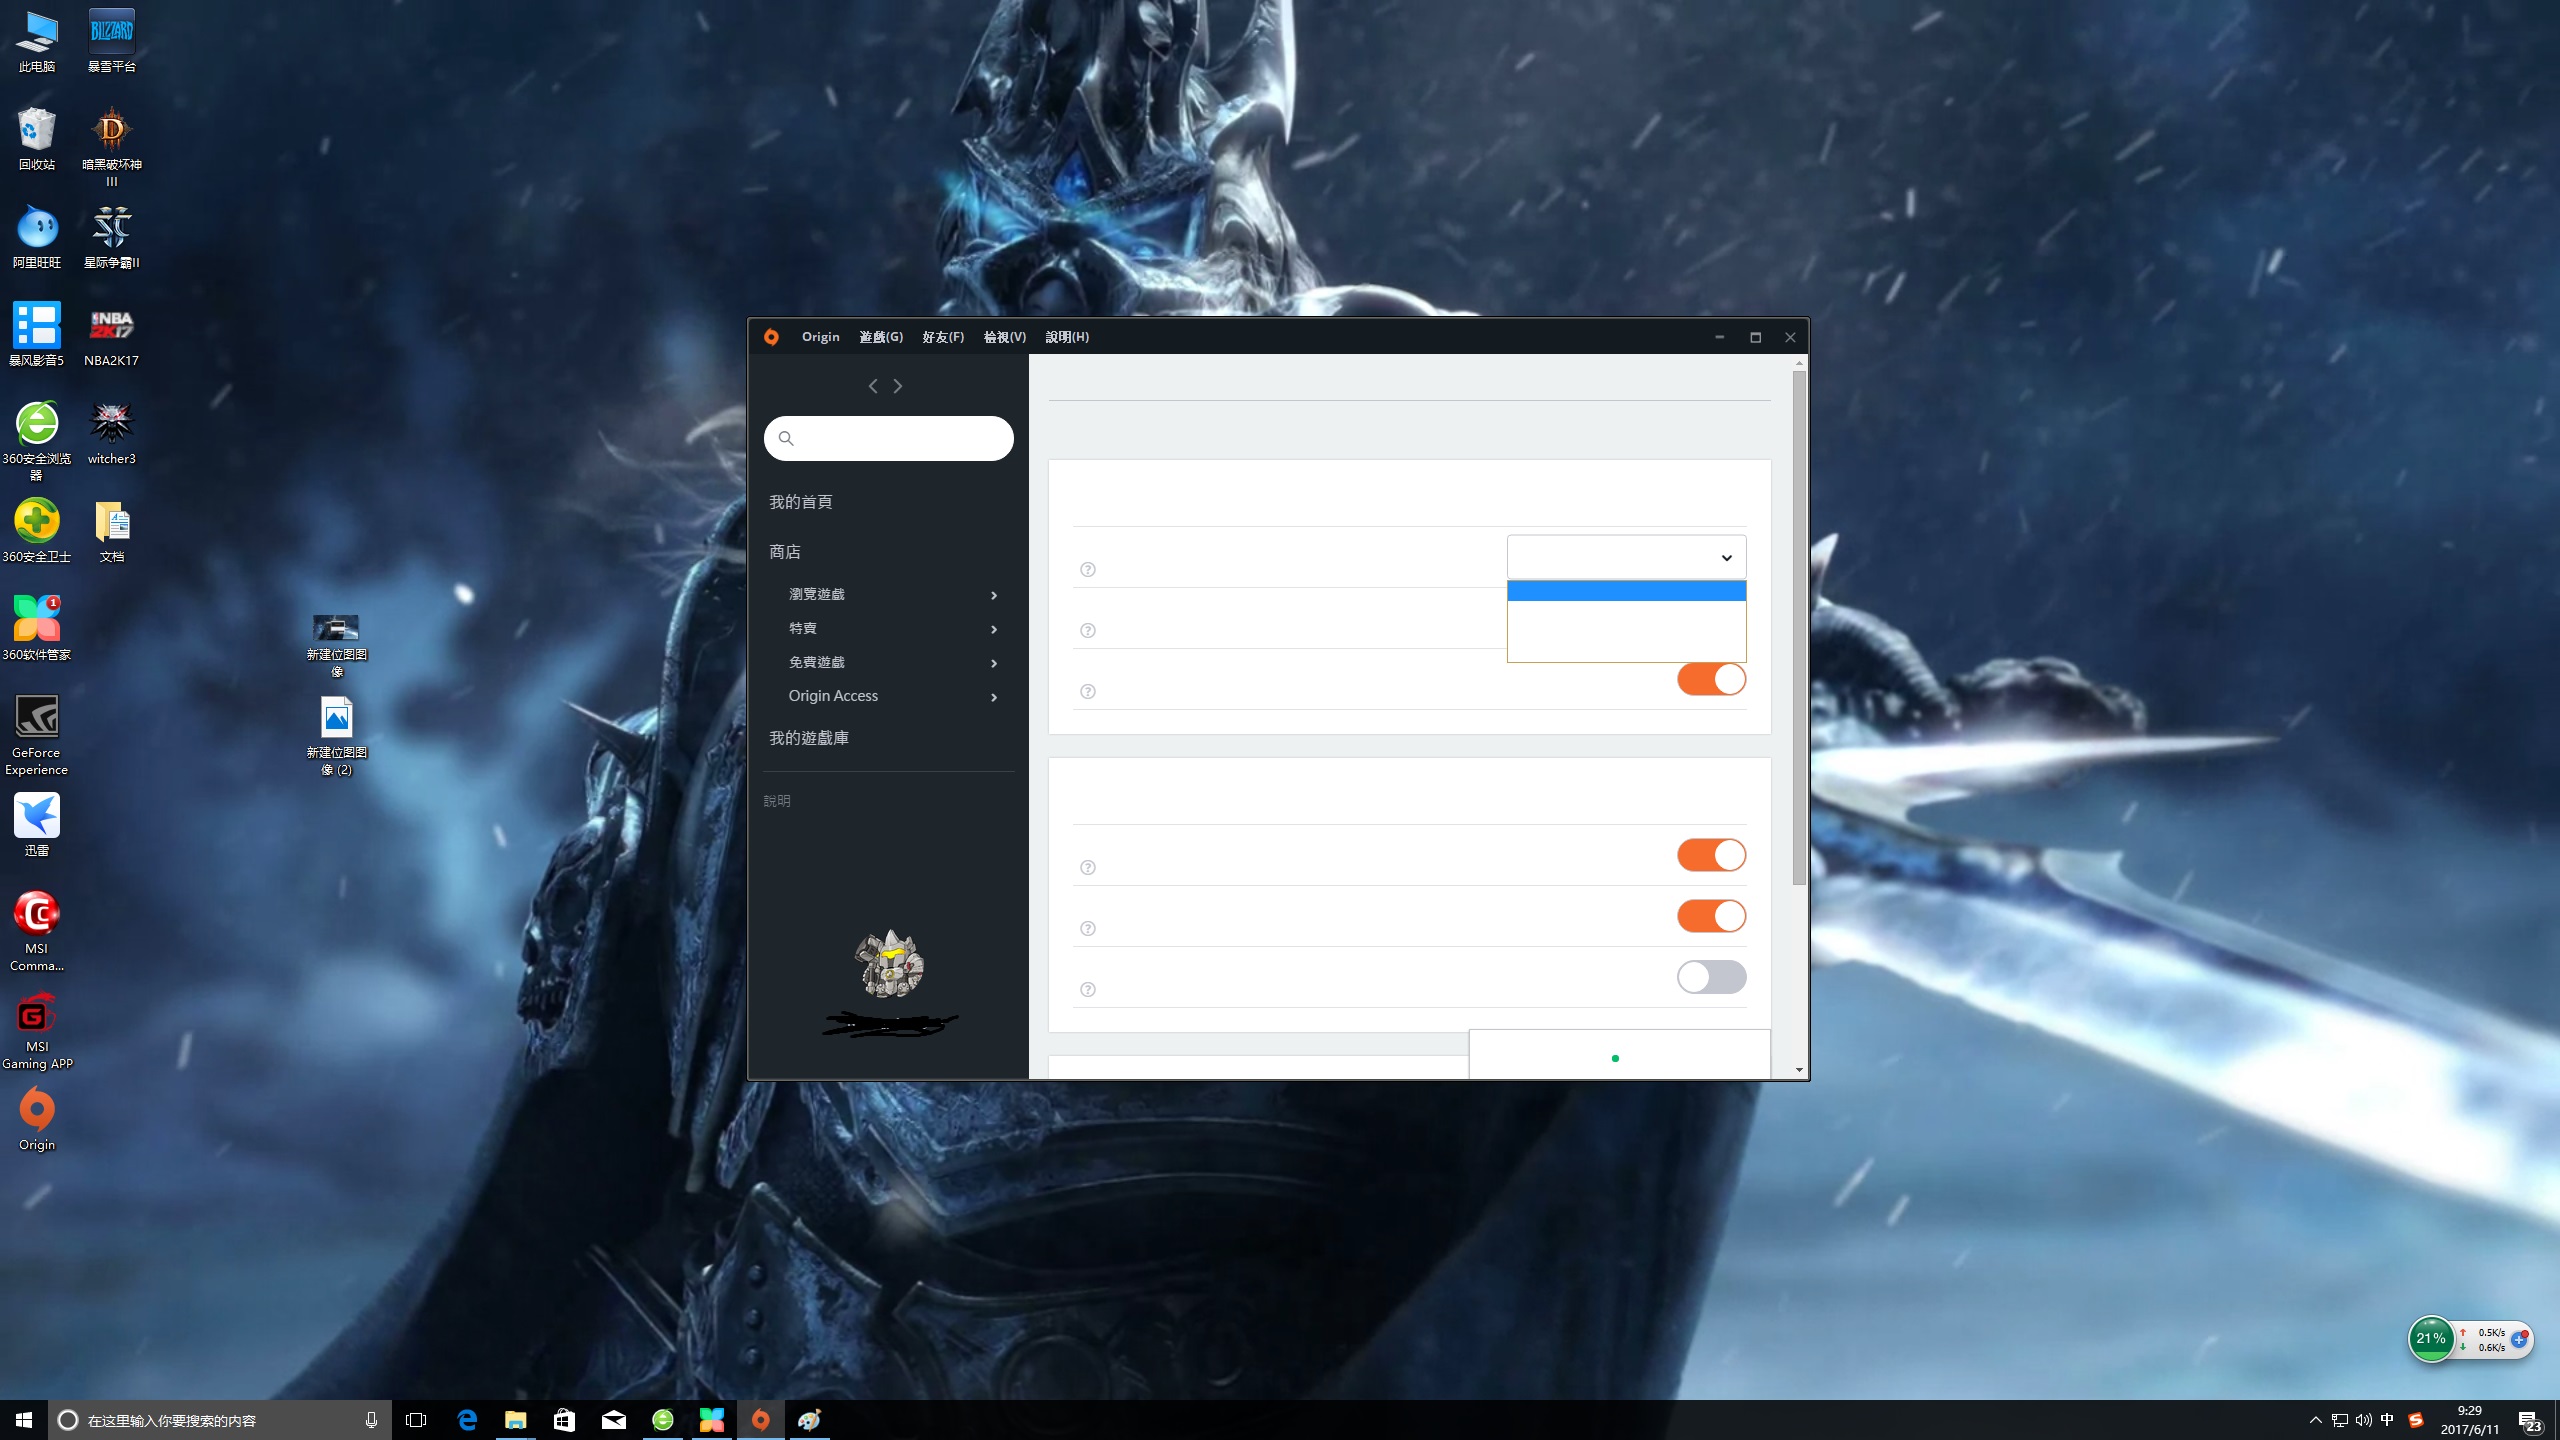The width and height of the screenshot is (2560, 1440).
Task: Click the user avatar in sidebar
Action: (889, 964)
